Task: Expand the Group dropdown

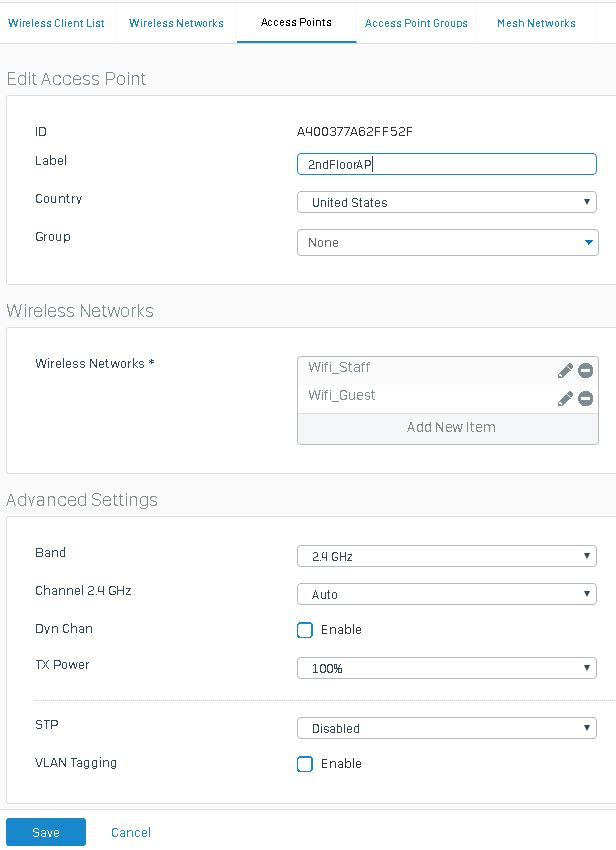Action: point(446,243)
